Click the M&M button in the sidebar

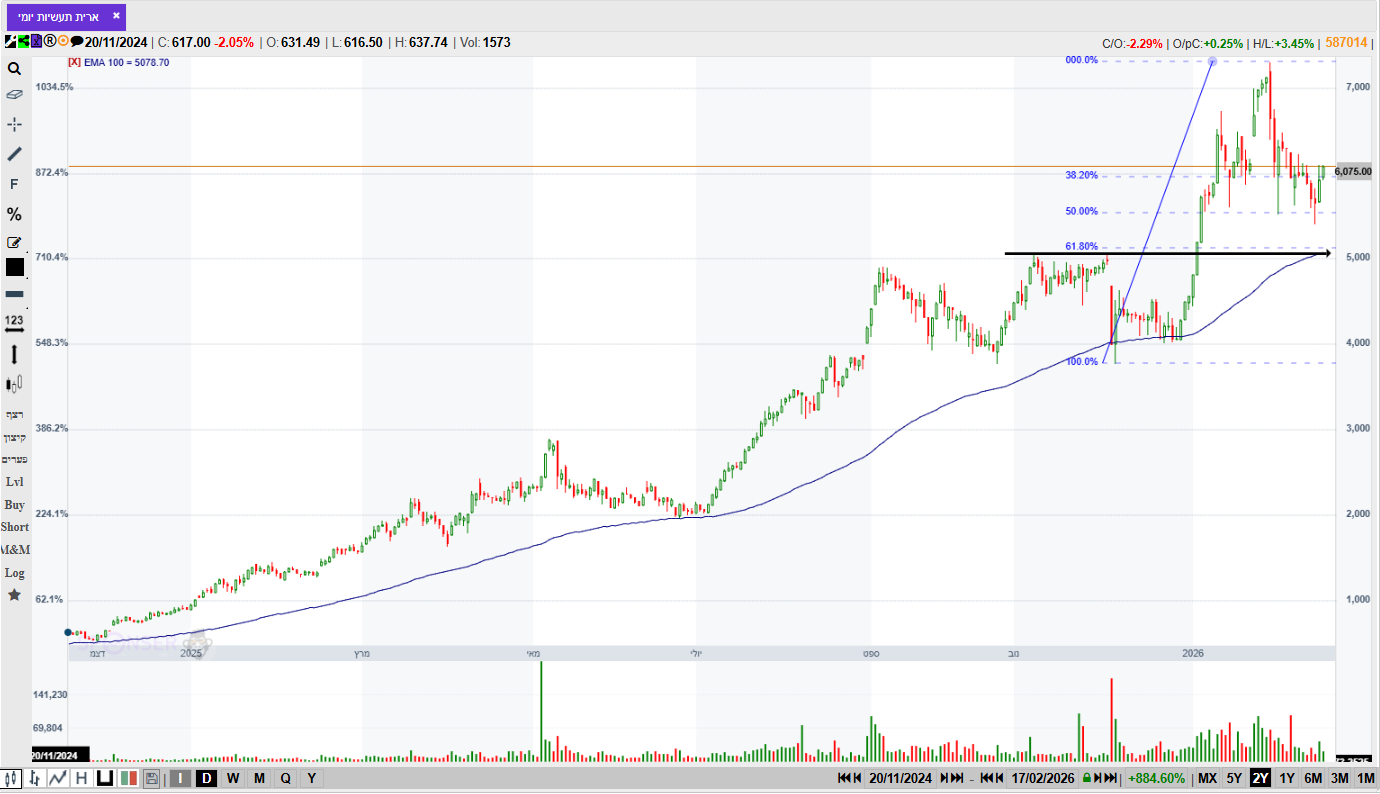[x=15, y=550]
